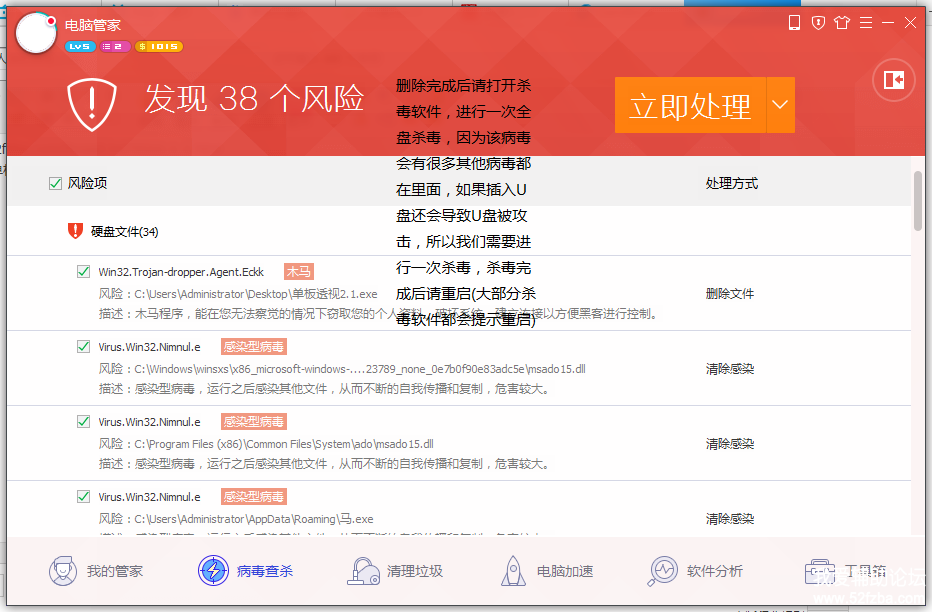Click path ending msado15.dll in winsxs
Image resolution: width=932 pixels, height=612 pixels.
pyautogui.click(x=360, y=369)
